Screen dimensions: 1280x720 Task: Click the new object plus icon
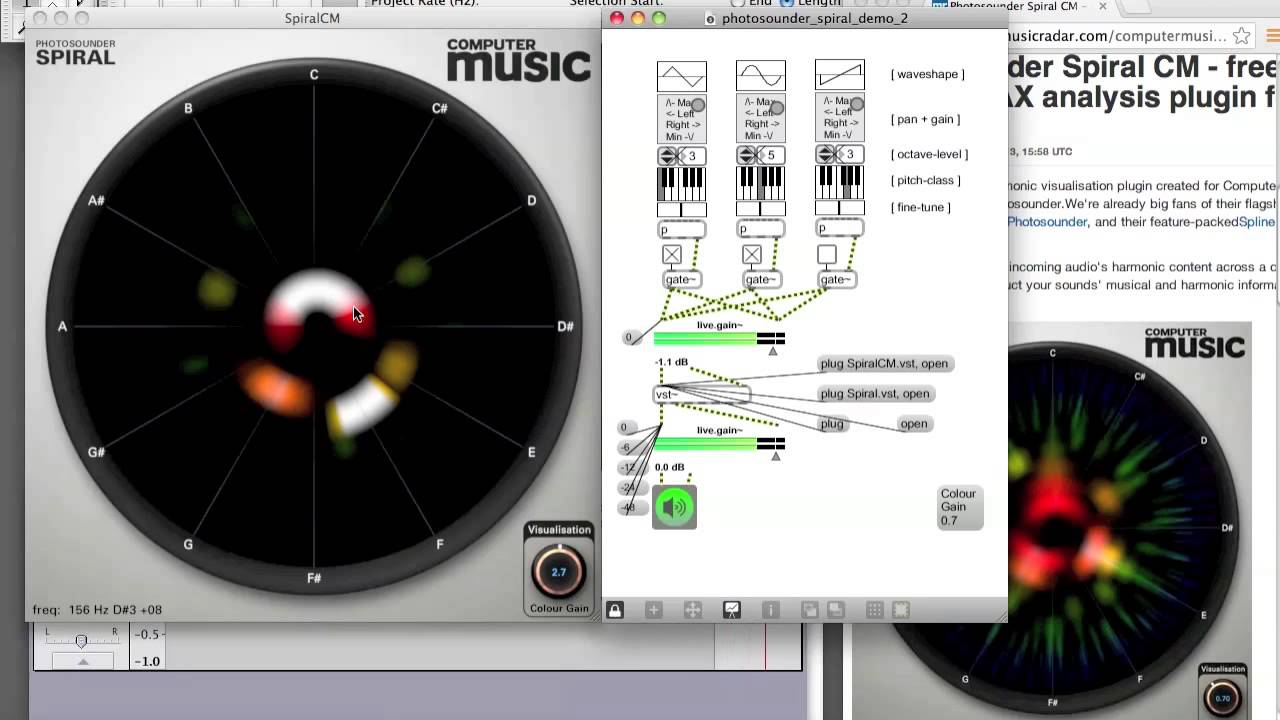click(654, 610)
